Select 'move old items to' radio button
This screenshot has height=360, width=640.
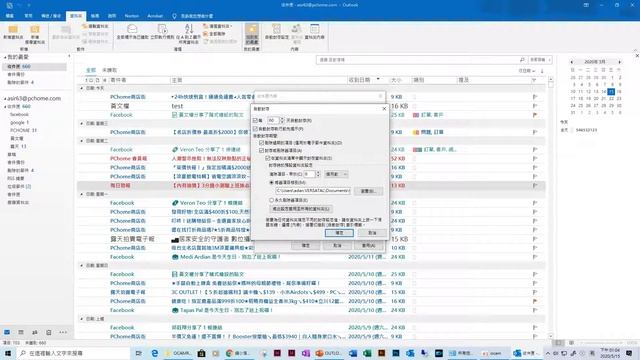[271, 182]
